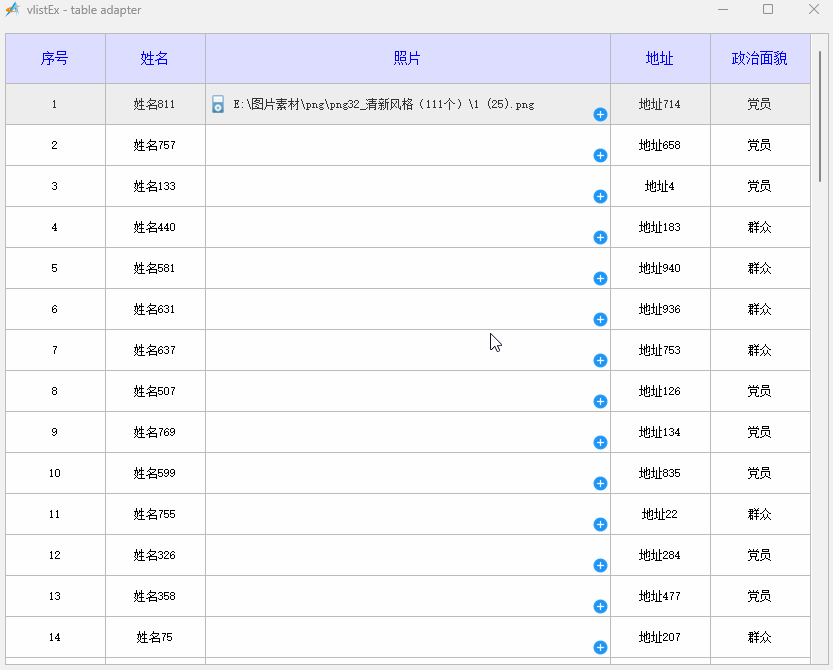Click plus icon in row 9 photo cell
Viewport: 833px width, 670px height.
(x=600, y=443)
